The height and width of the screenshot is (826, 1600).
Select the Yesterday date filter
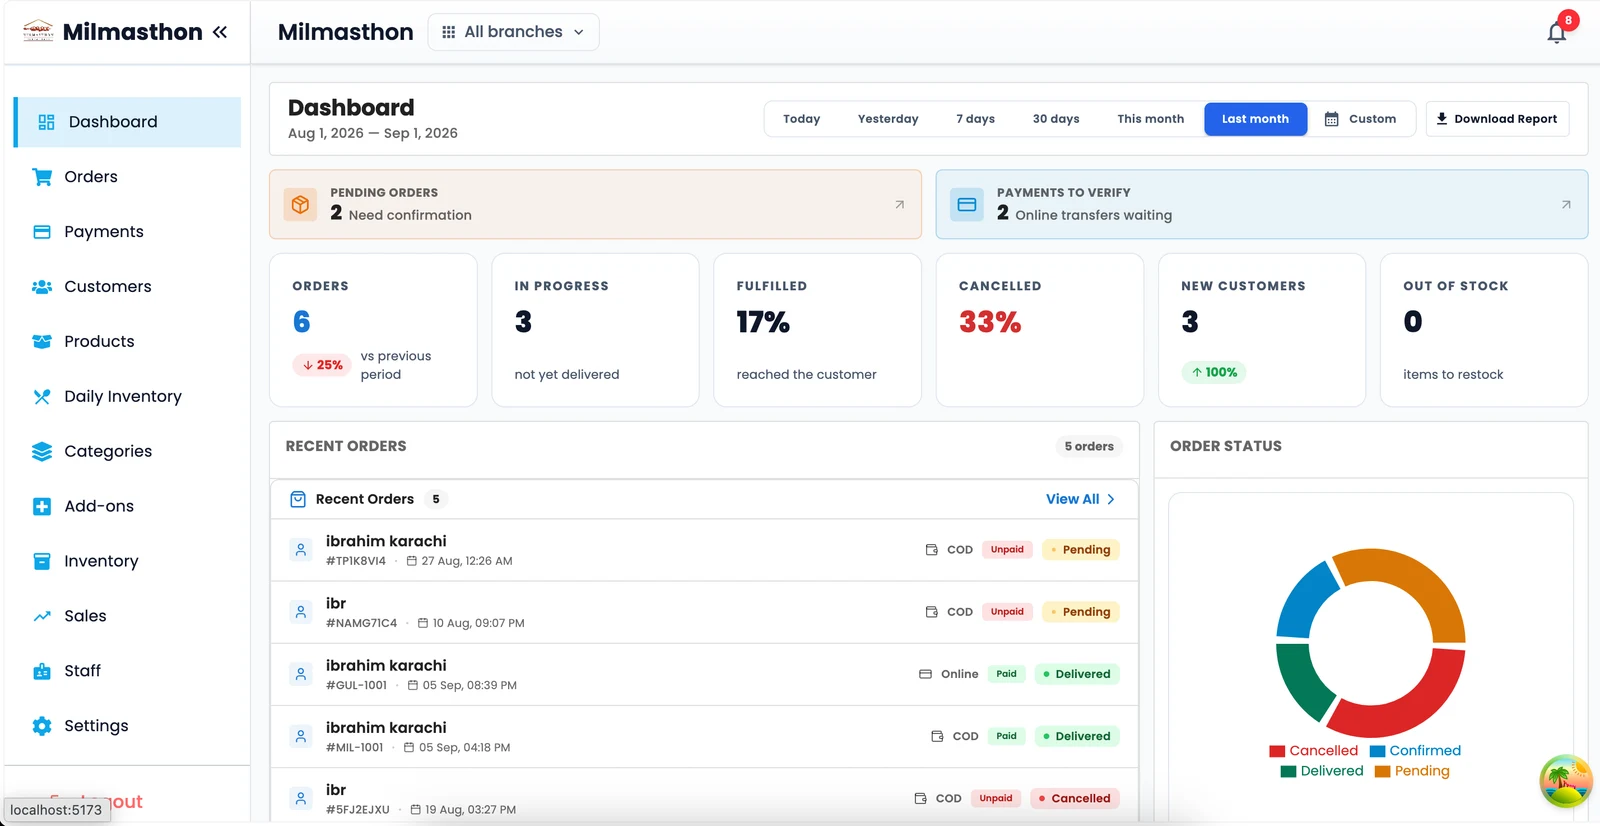(x=888, y=119)
